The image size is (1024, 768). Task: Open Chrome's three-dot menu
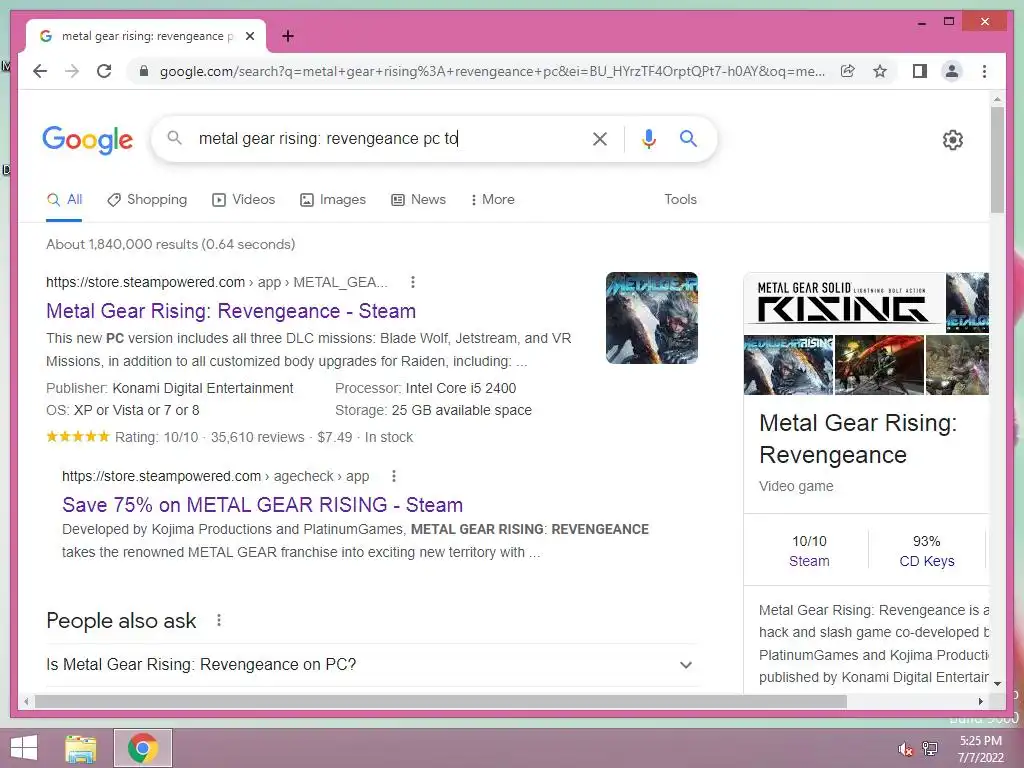click(984, 71)
